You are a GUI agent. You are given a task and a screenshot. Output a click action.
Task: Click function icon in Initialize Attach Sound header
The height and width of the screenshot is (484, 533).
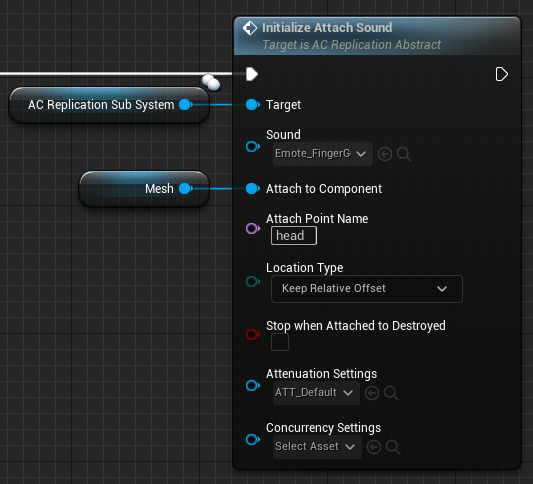(250, 28)
